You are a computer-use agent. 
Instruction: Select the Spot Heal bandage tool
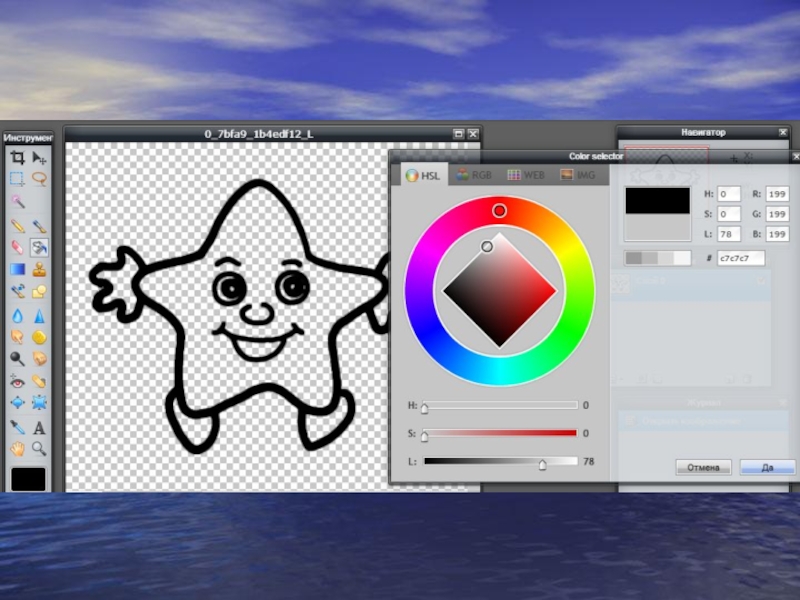[x=39, y=381]
